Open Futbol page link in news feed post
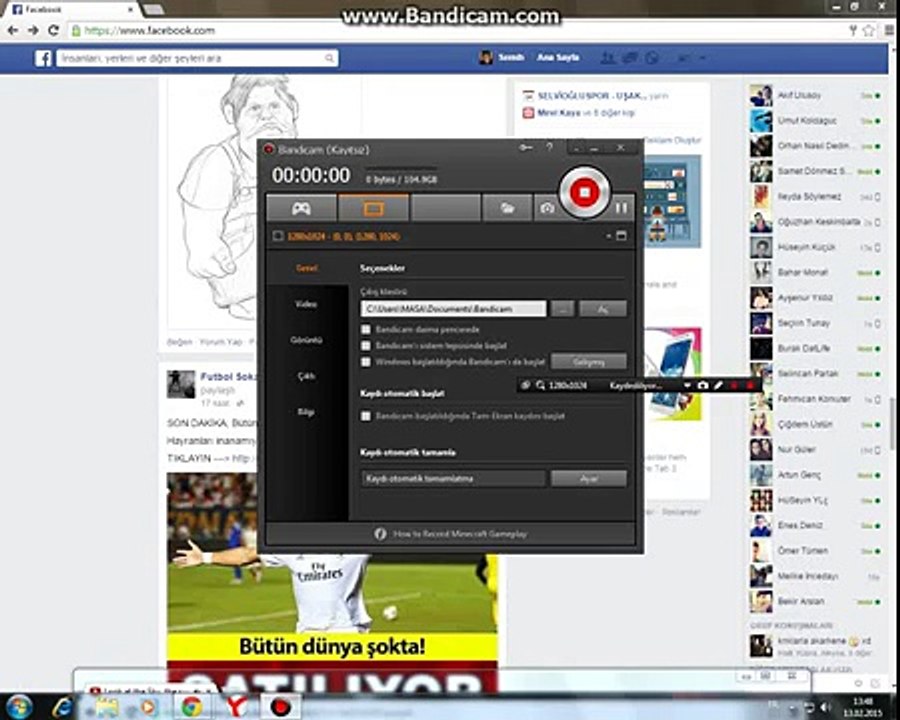 [x=227, y=377]
